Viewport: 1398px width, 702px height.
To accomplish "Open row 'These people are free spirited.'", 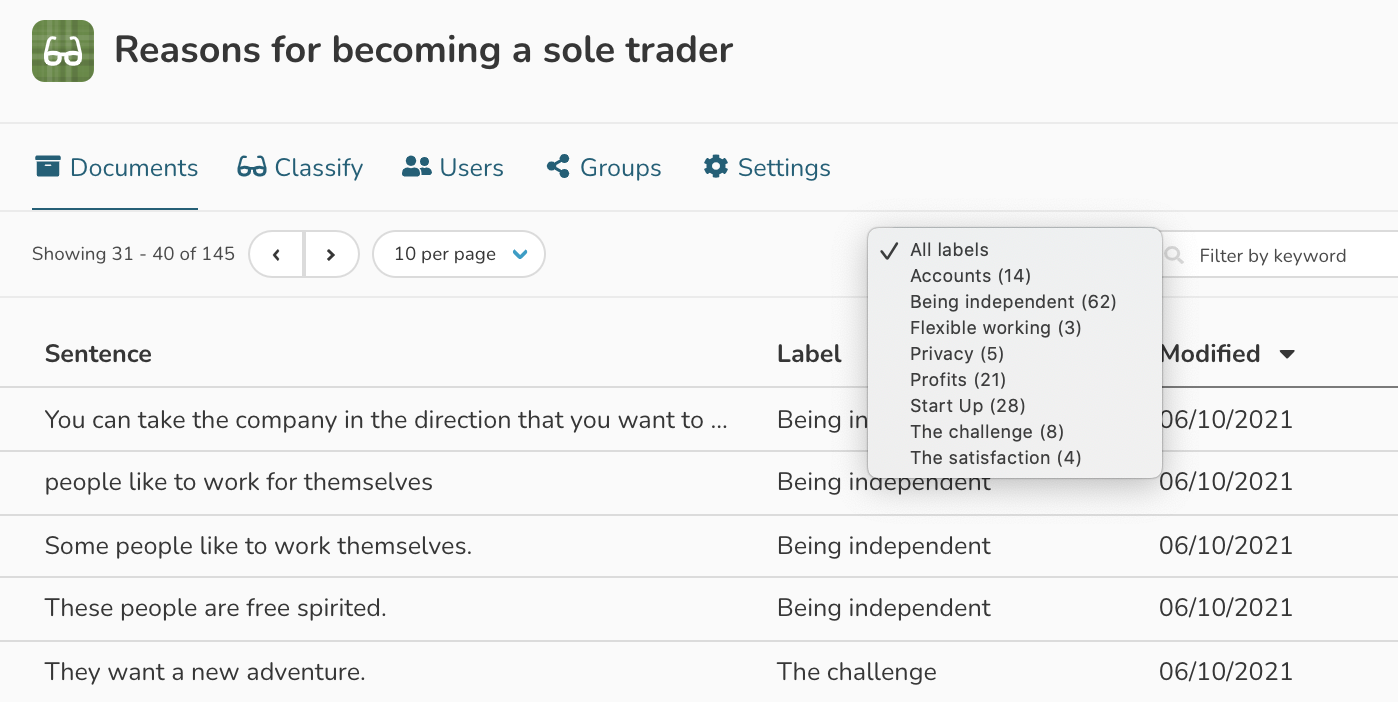I will [699, 608].
